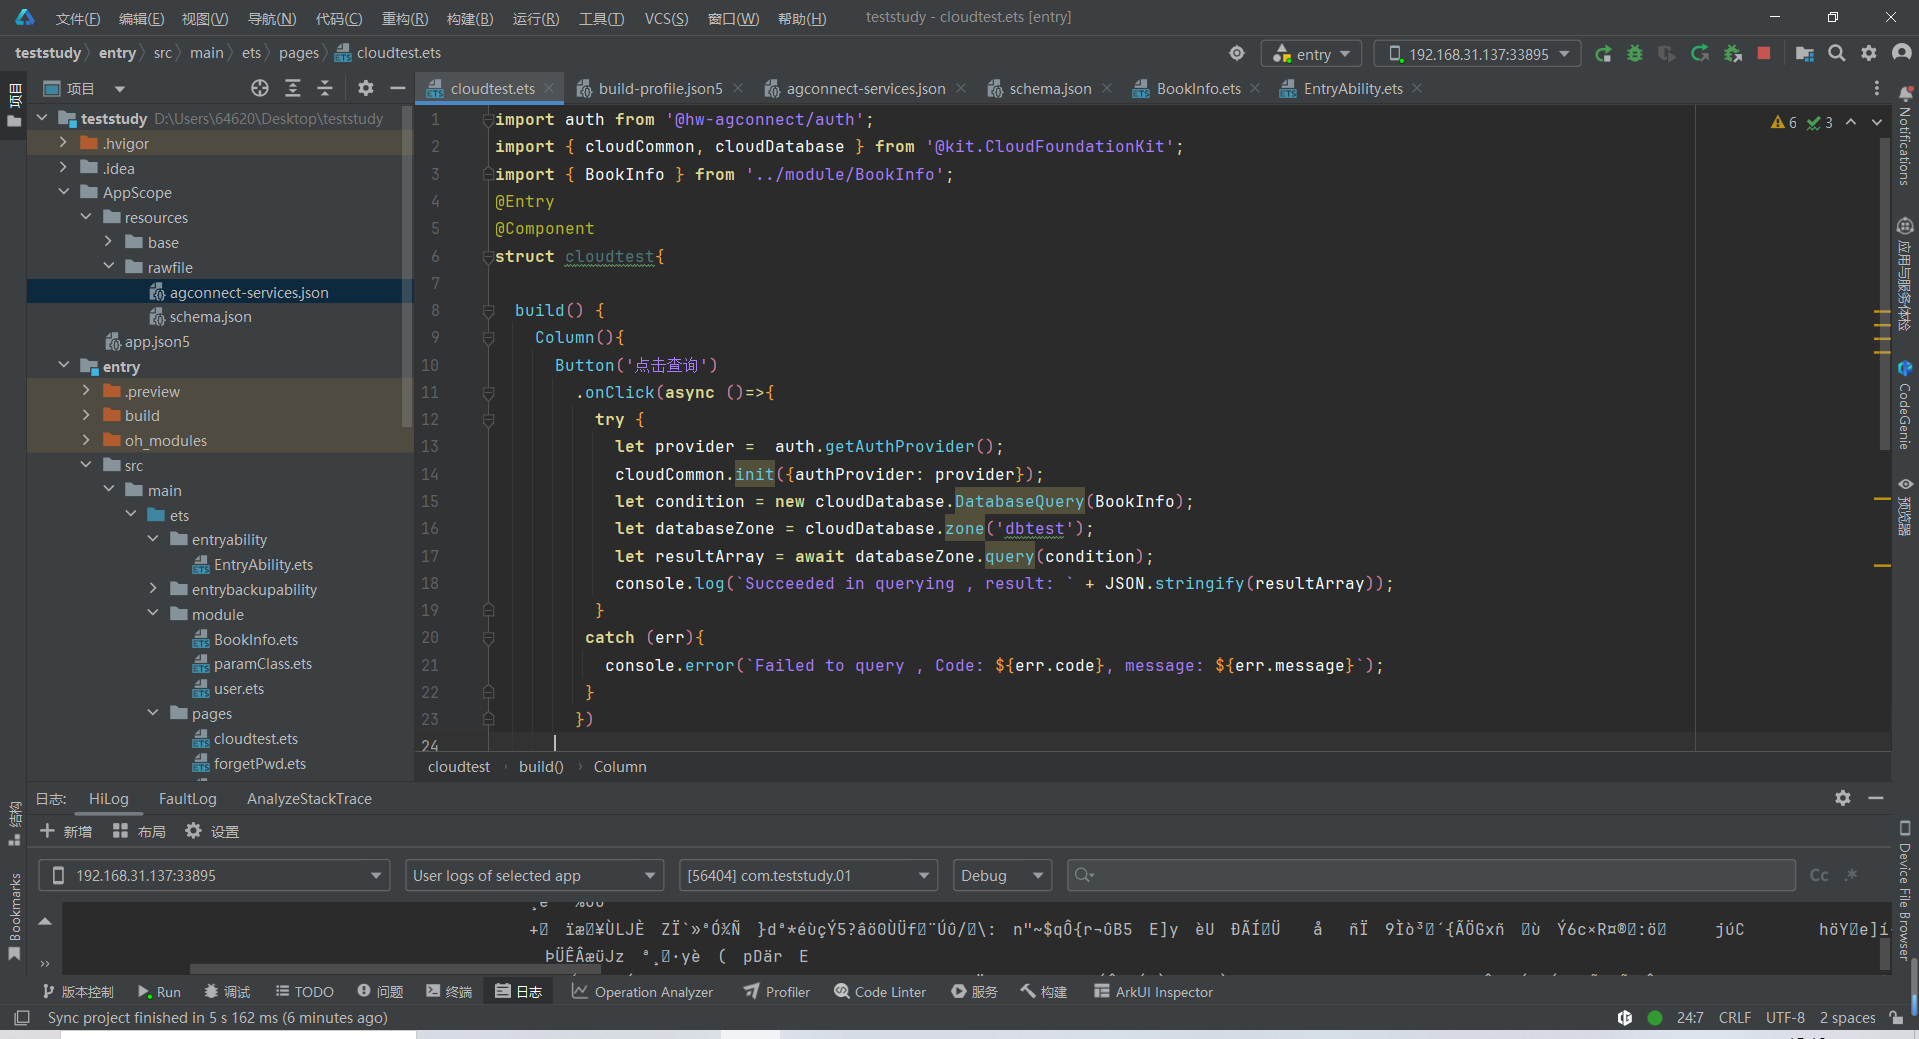This screenshot has height=1039, width=1919.
Task: Open log panel settings gear
Action: [1843, 798]
